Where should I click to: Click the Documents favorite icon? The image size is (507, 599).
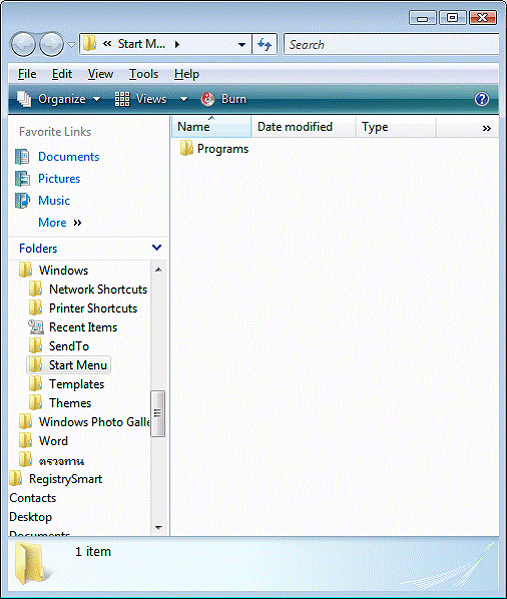[x=22, y=157]
